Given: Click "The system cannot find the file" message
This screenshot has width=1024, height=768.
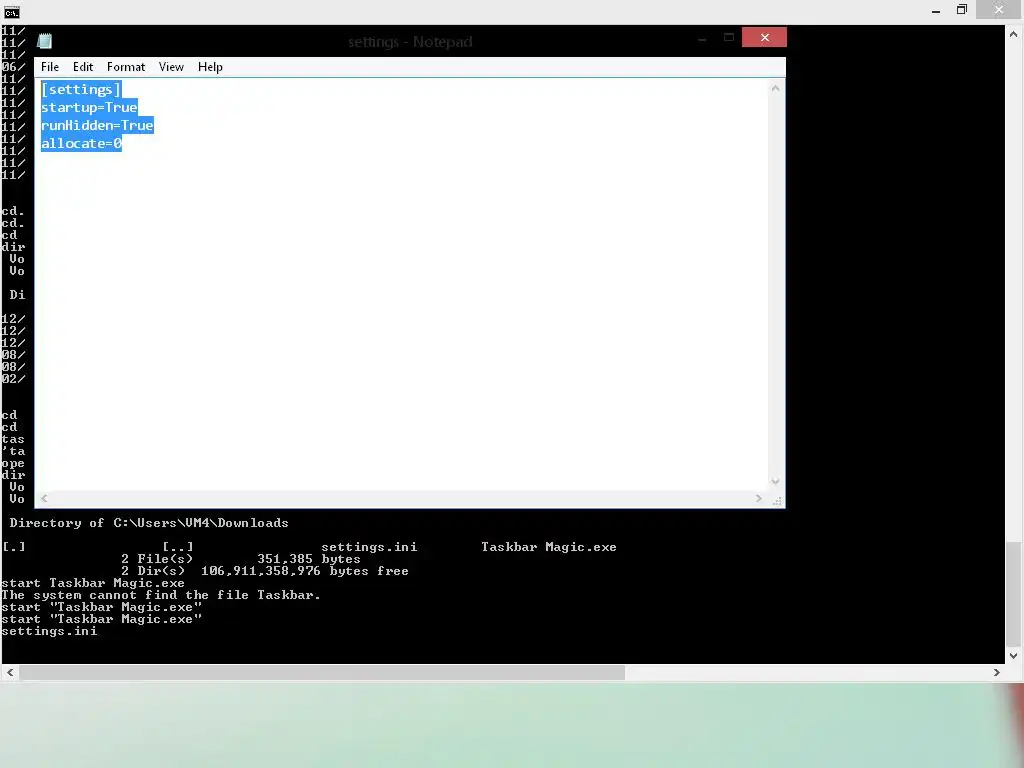Looking at the screenshot, I should 161,595.
